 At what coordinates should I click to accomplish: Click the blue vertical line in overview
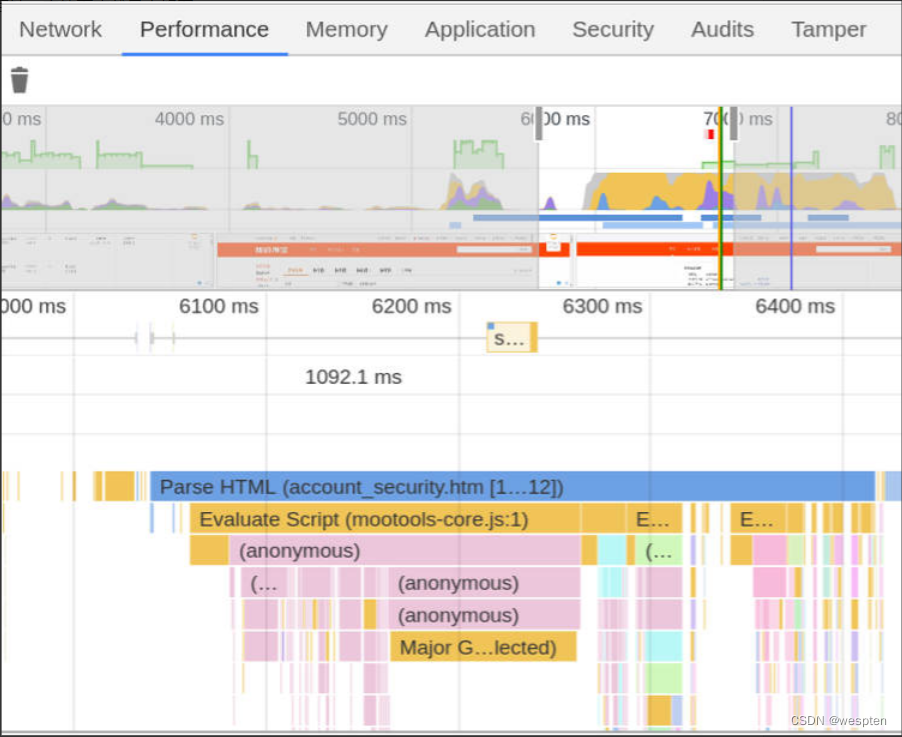click(791, 200)
